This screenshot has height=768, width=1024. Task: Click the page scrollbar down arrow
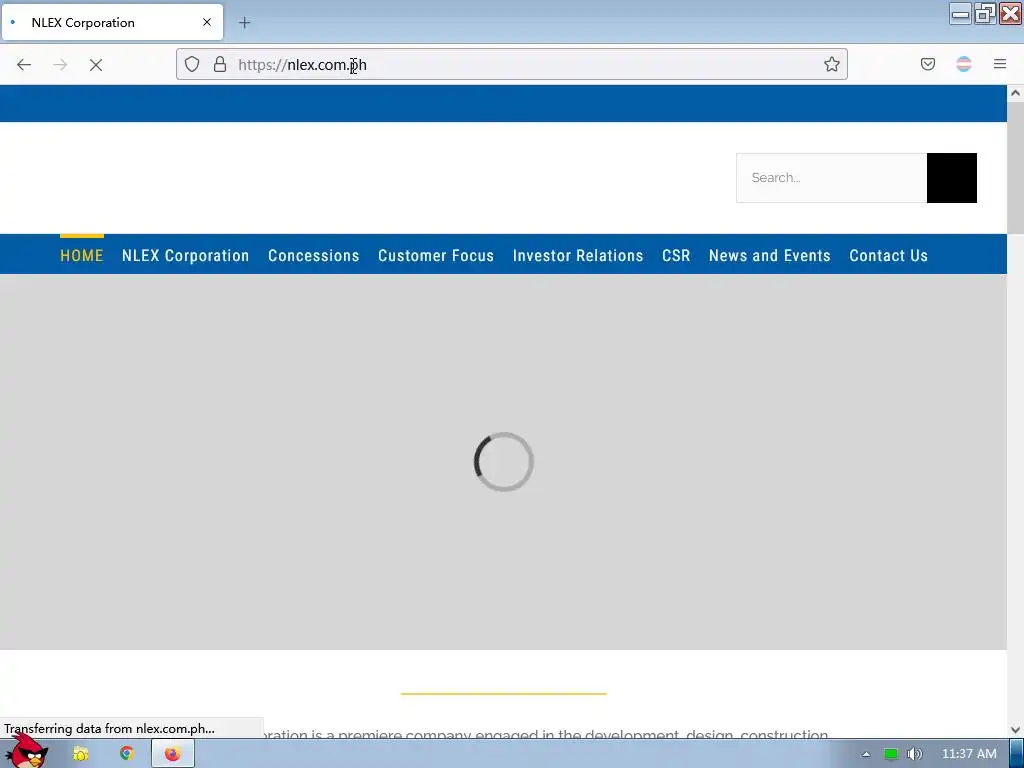tap(1015, 729)
